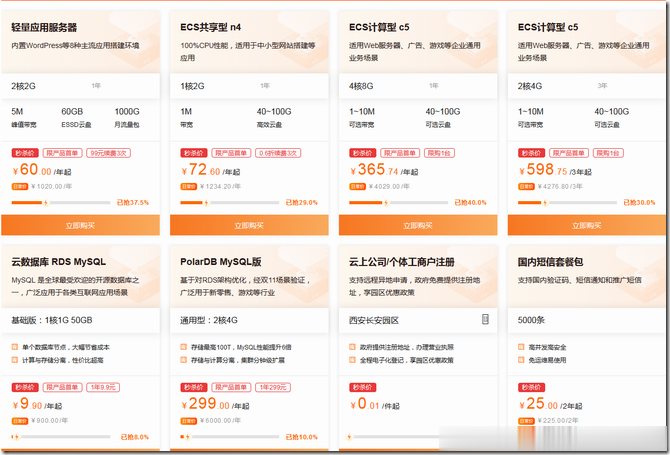The image size is (670, 455).
Task: Click the 1年9.9元 tag
Action: click(x=103, y=387)
